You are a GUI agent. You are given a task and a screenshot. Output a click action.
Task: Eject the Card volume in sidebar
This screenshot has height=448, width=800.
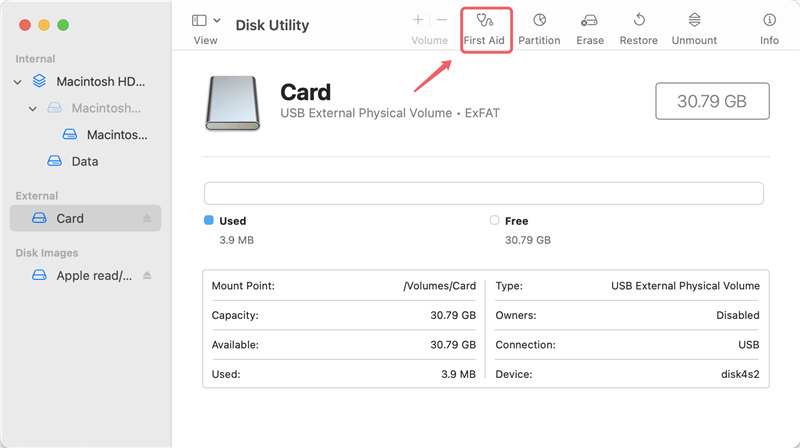click(147, 218)
